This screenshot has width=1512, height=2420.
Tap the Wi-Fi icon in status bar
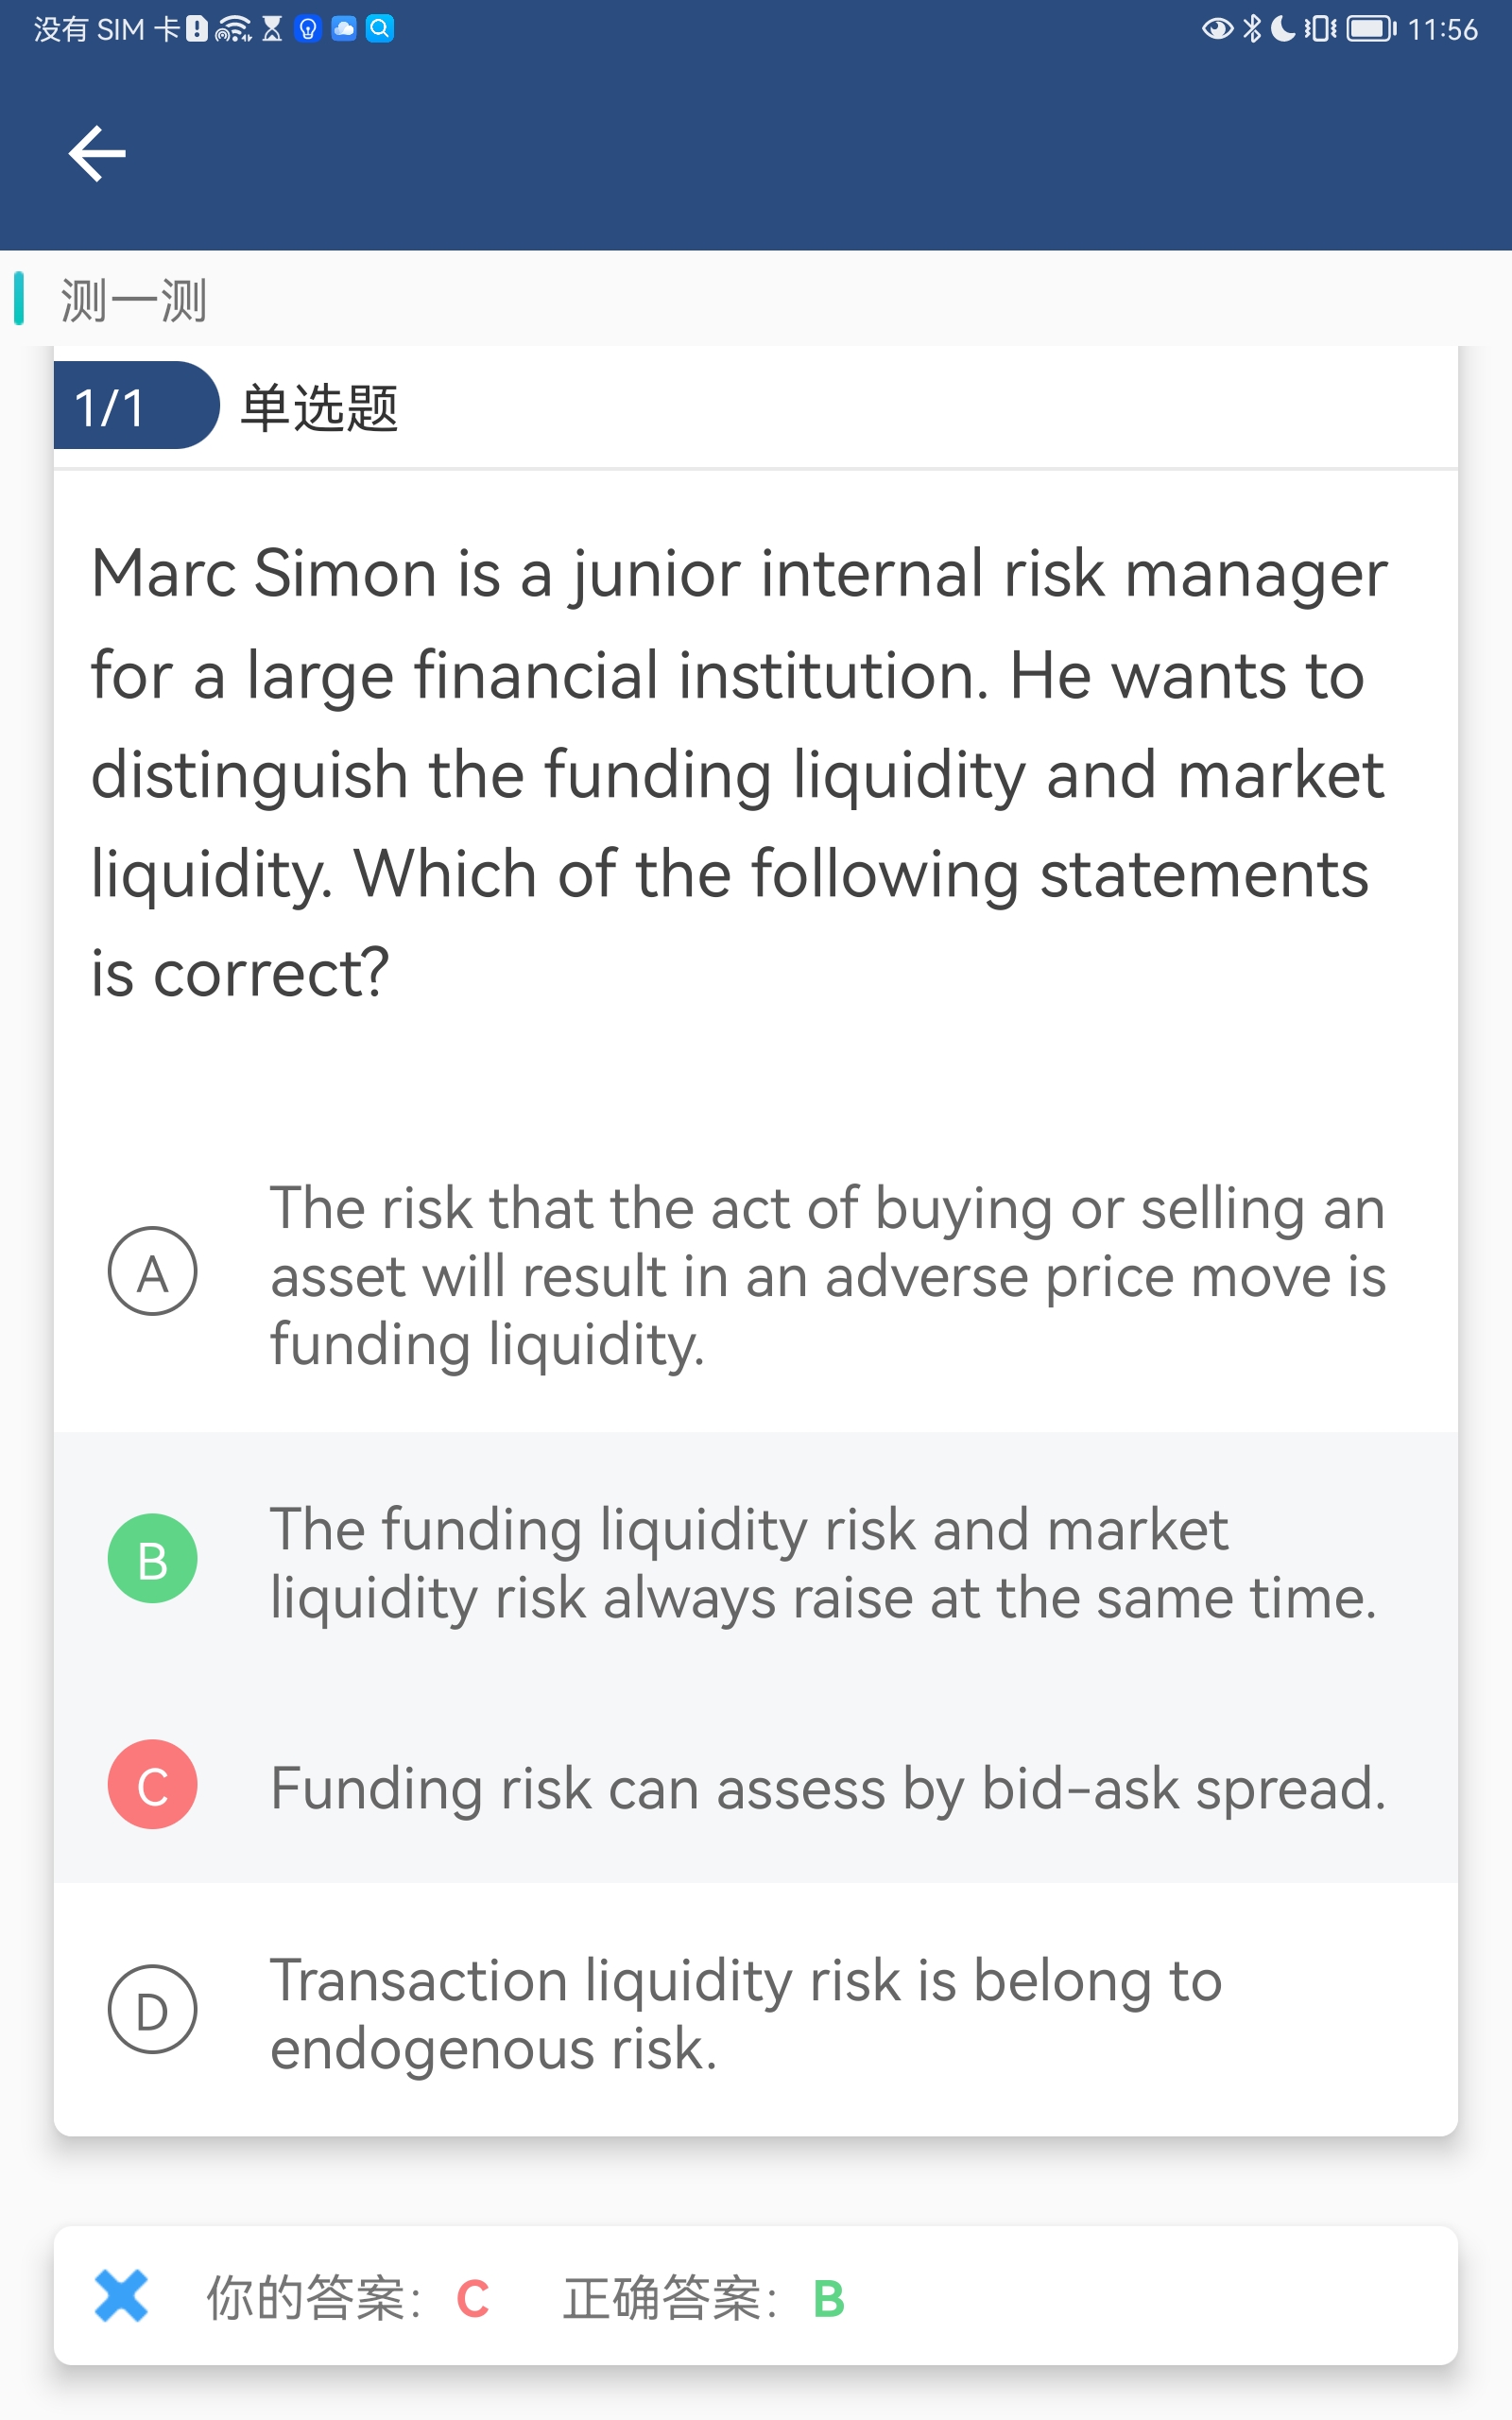click(233, 29)
